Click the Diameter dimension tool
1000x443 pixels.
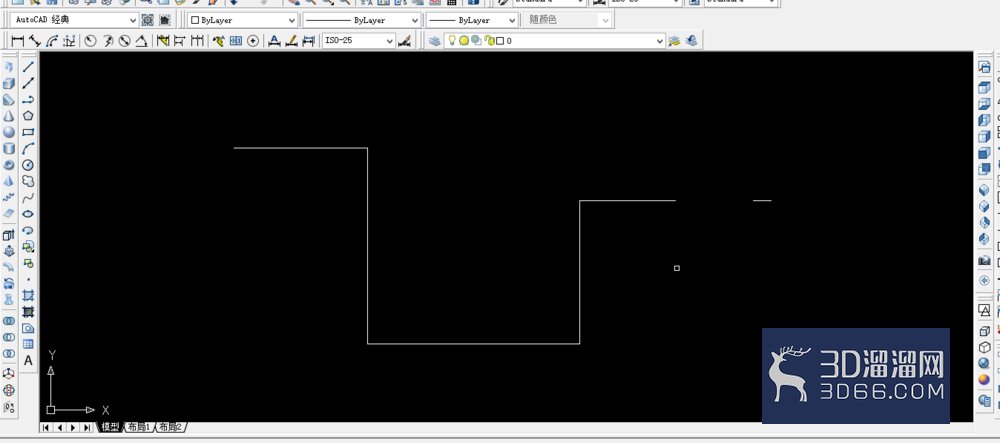coord(125,41)
